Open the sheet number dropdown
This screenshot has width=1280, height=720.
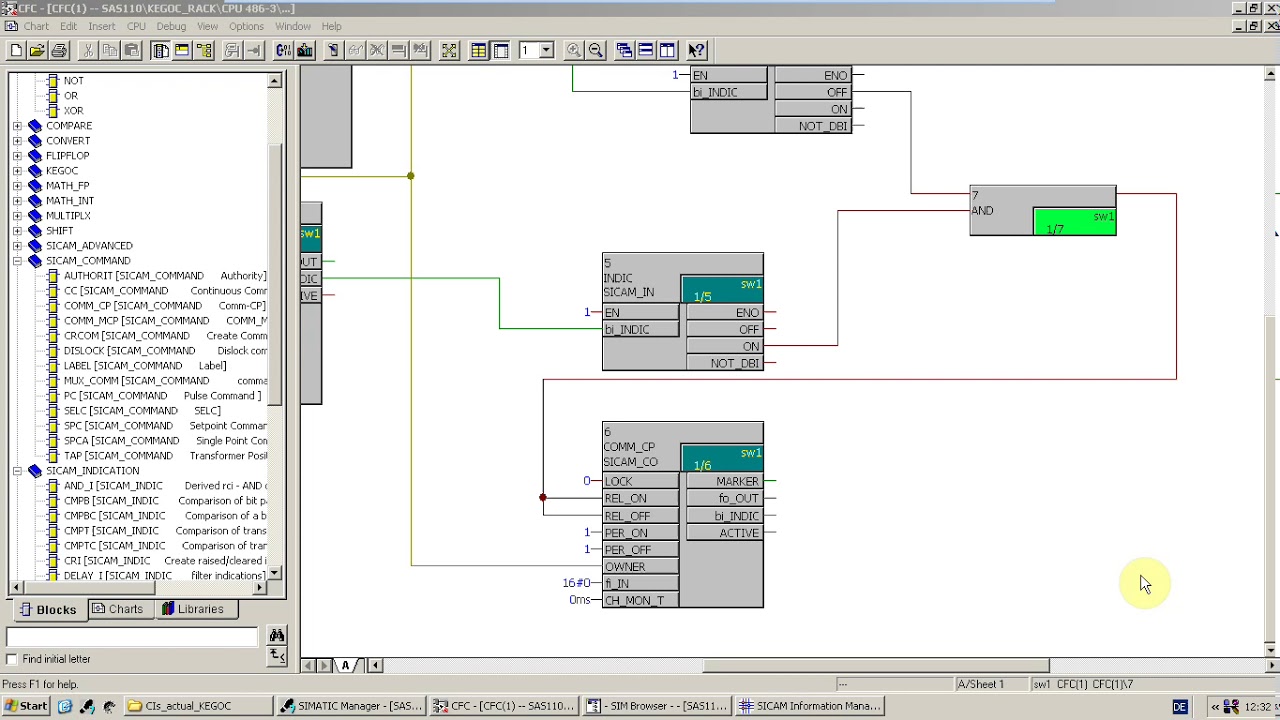(546, 50)
